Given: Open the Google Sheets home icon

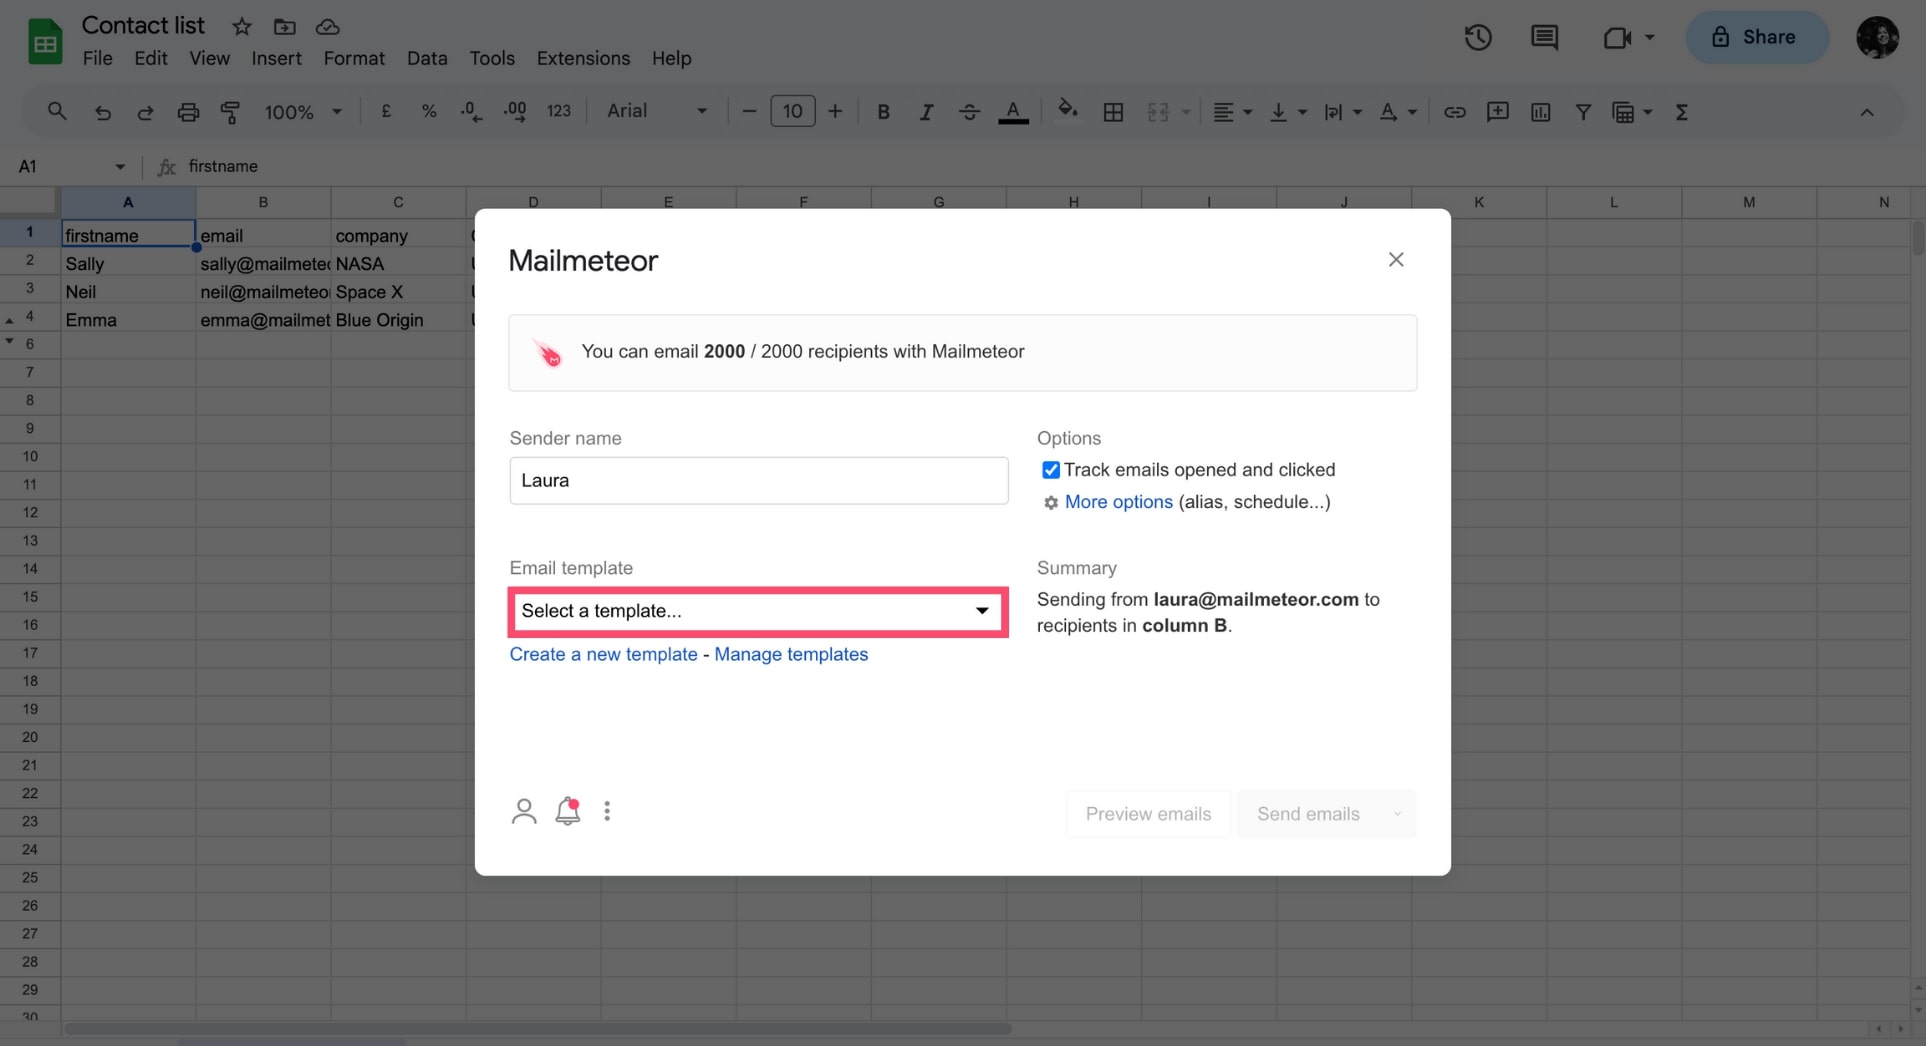Looking at the screenshot, I should pyautogui.click(x=45, y=42).
